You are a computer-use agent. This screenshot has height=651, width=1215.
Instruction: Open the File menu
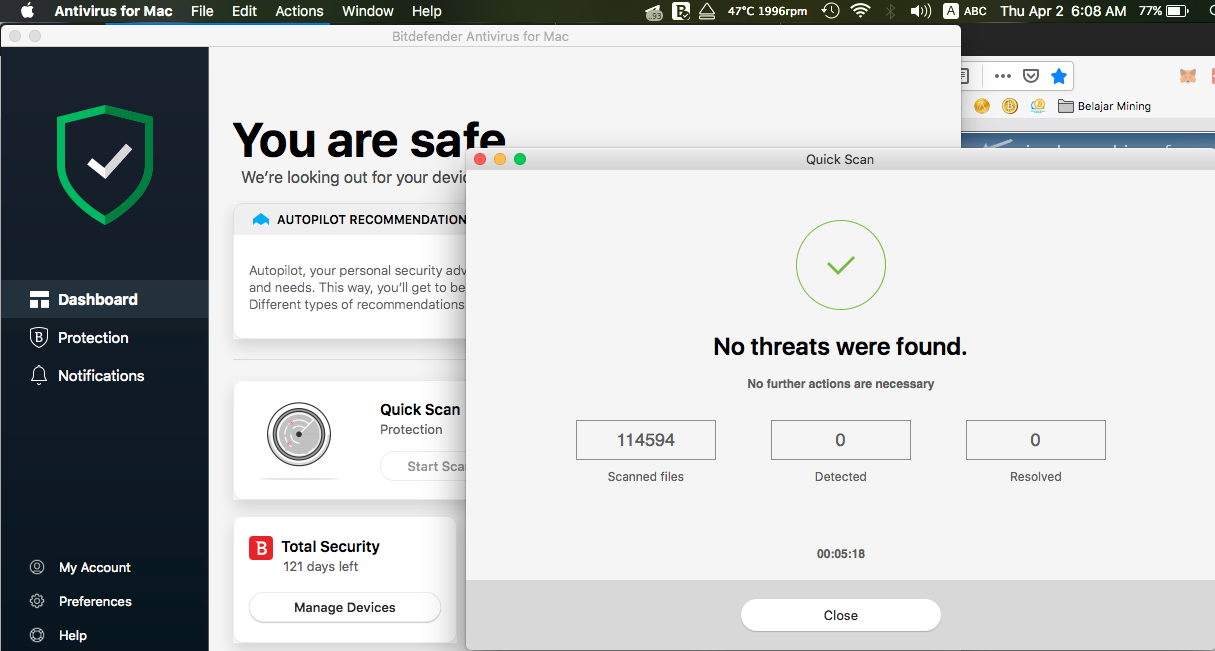(202, 11)
